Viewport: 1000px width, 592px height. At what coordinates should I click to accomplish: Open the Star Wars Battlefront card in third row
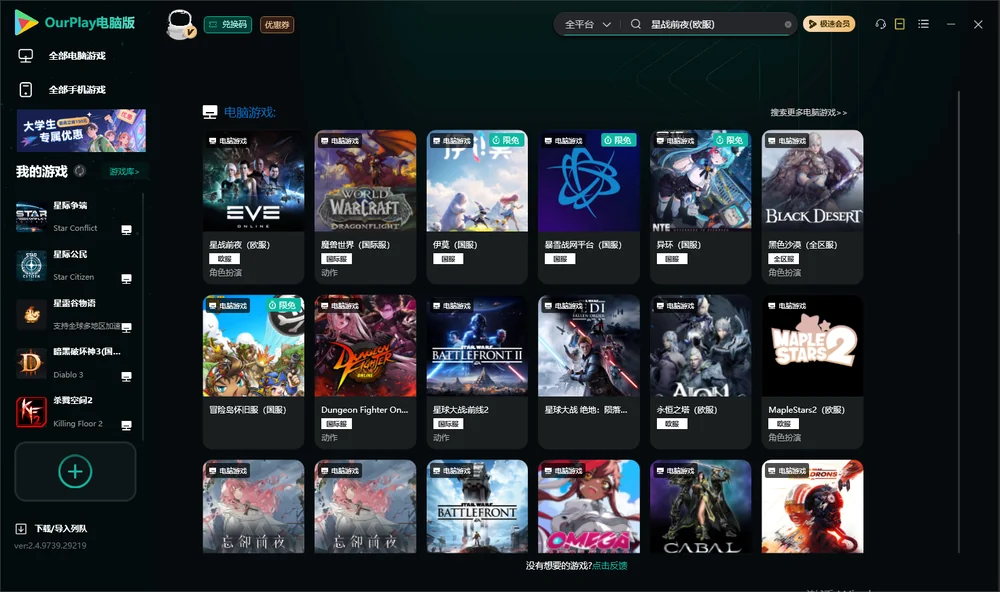click(x=477, y=507)
